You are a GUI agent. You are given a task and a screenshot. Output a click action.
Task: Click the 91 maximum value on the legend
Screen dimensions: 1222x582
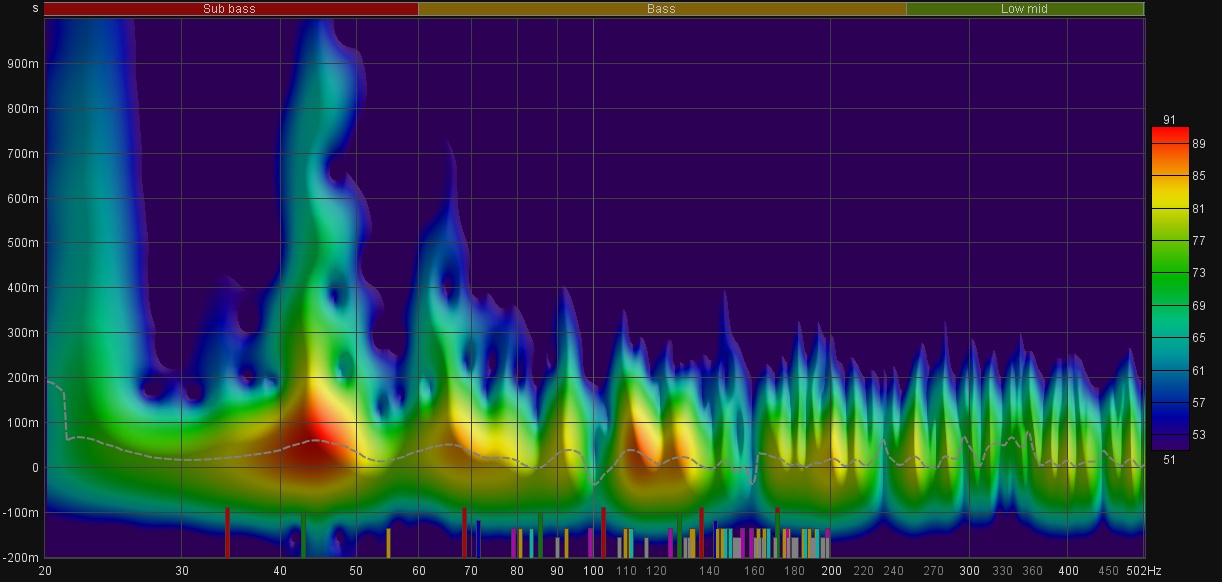point(1170,120)
